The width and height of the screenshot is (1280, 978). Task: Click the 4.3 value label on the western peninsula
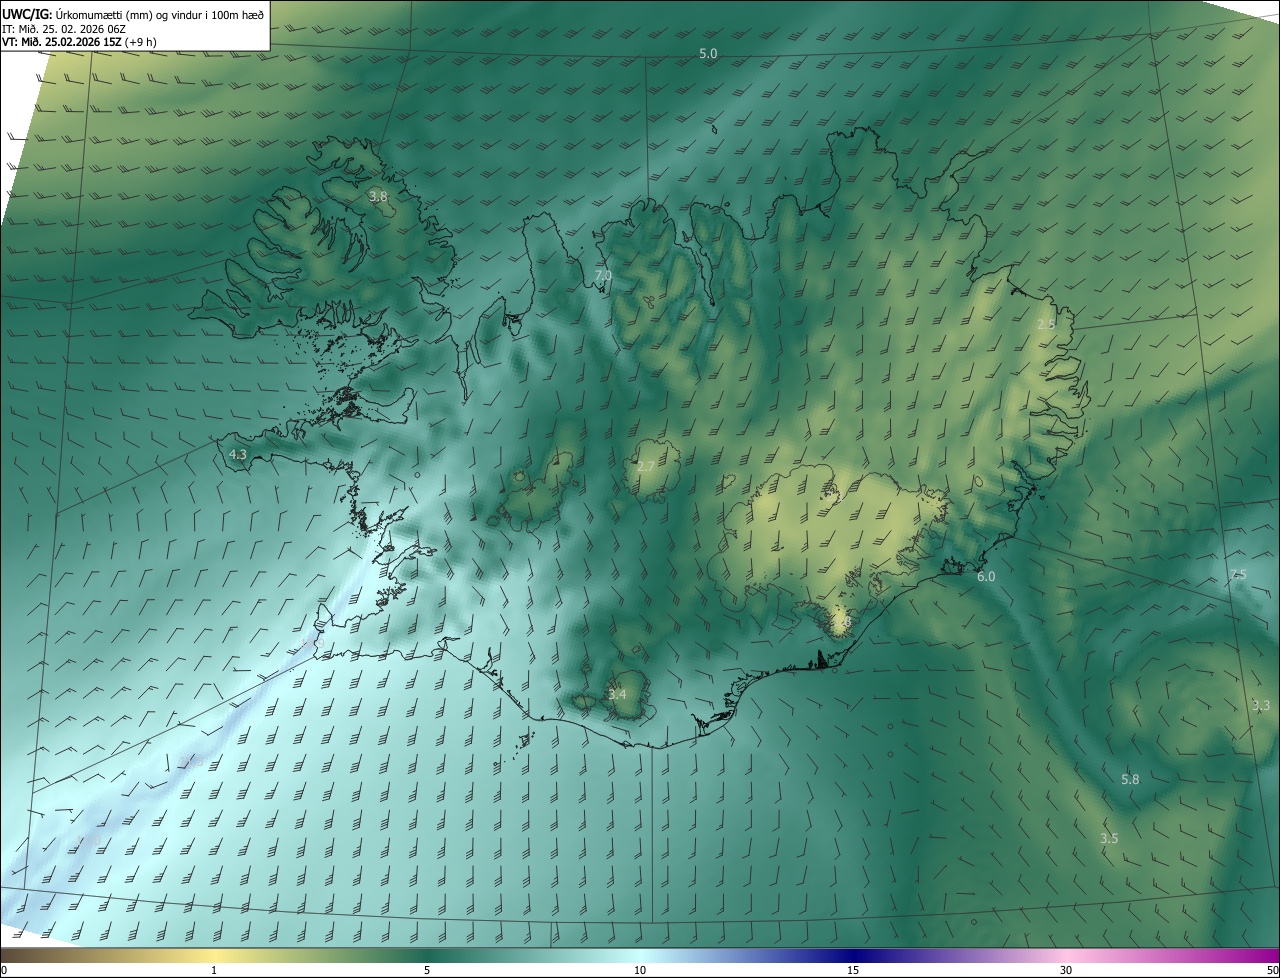tap(238, 454)
